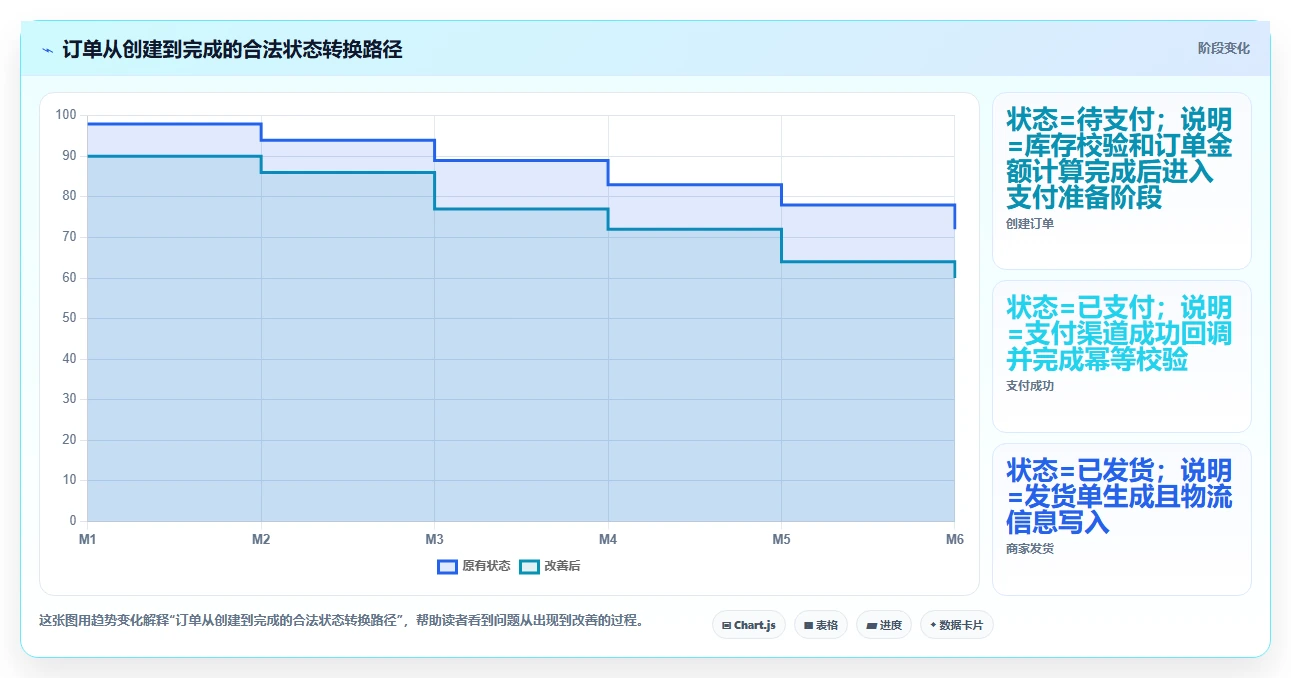Click the 状态=待支付 heading text
The height and width of the screenshot is (678, 1291).
click(x=1119, y=158)
